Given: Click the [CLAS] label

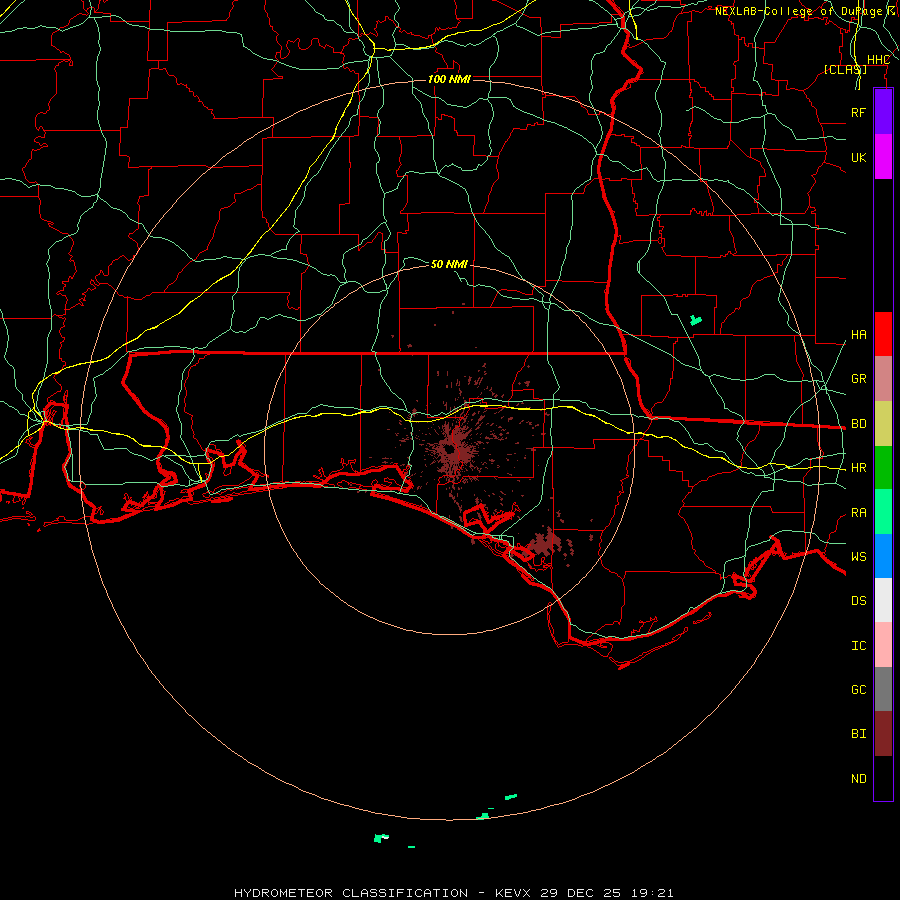Looking at the screenshot, I should tap(845, 69).
